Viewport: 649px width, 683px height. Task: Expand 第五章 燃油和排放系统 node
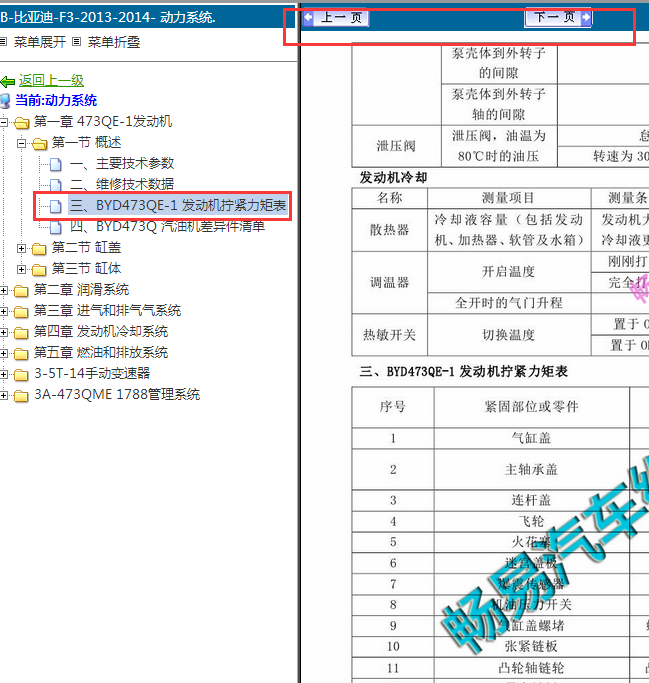pos(3,353)
